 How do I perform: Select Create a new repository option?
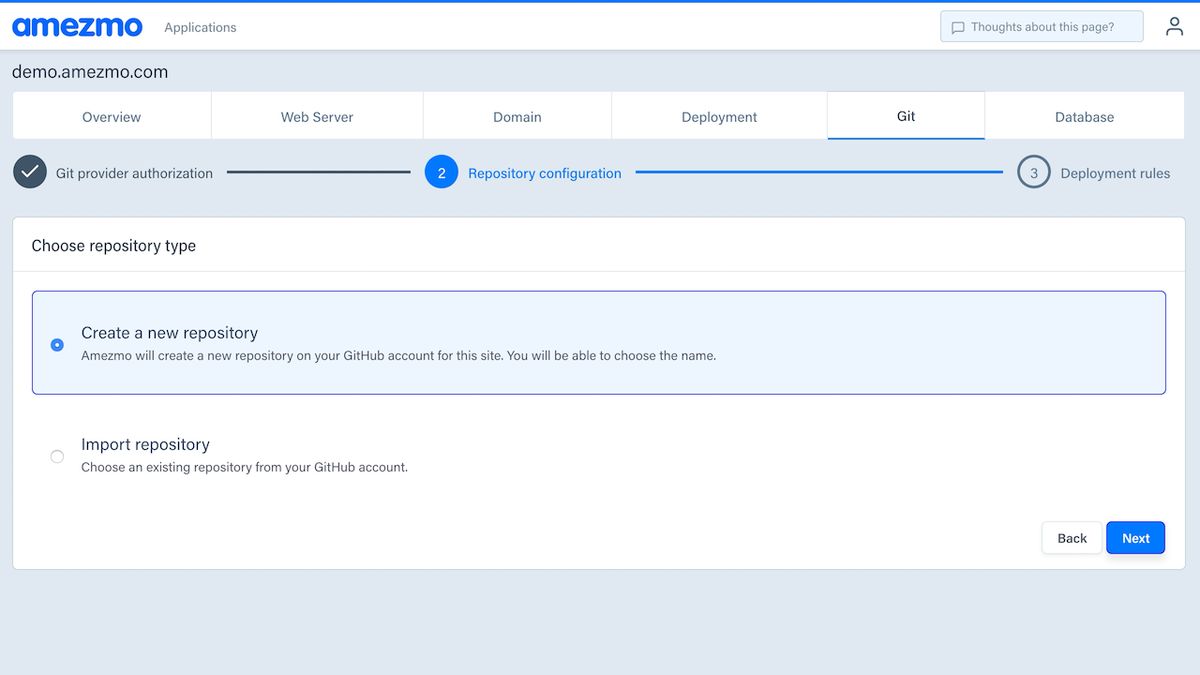pos(170,333)
